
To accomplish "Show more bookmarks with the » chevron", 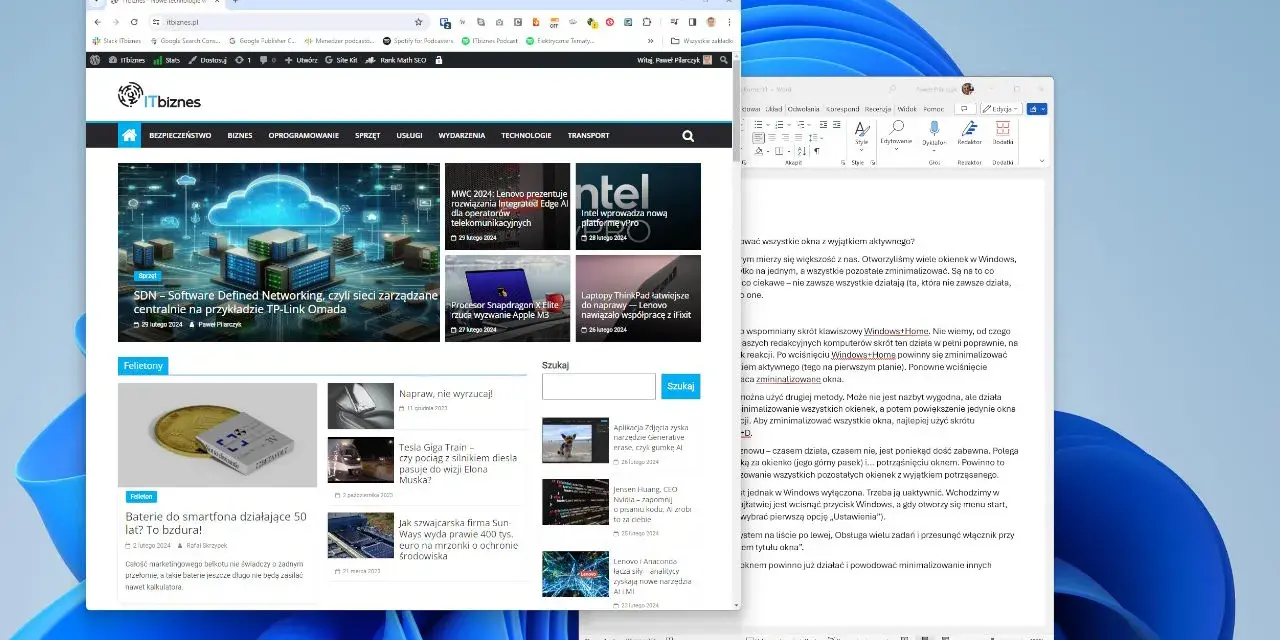I will (650, 41).
